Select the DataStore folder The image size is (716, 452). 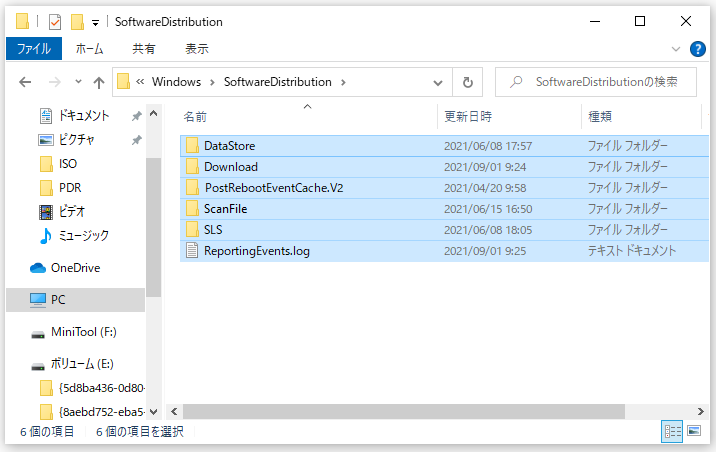[x=444, y=146]
